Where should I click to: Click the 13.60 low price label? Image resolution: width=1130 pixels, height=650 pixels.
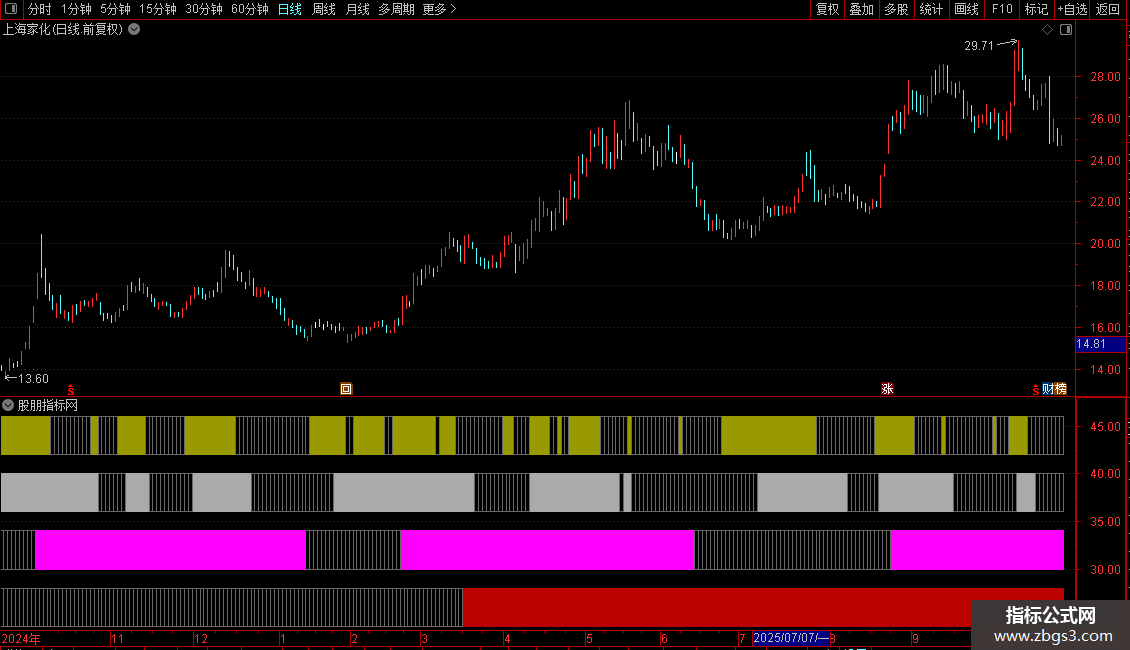(33, 378)
